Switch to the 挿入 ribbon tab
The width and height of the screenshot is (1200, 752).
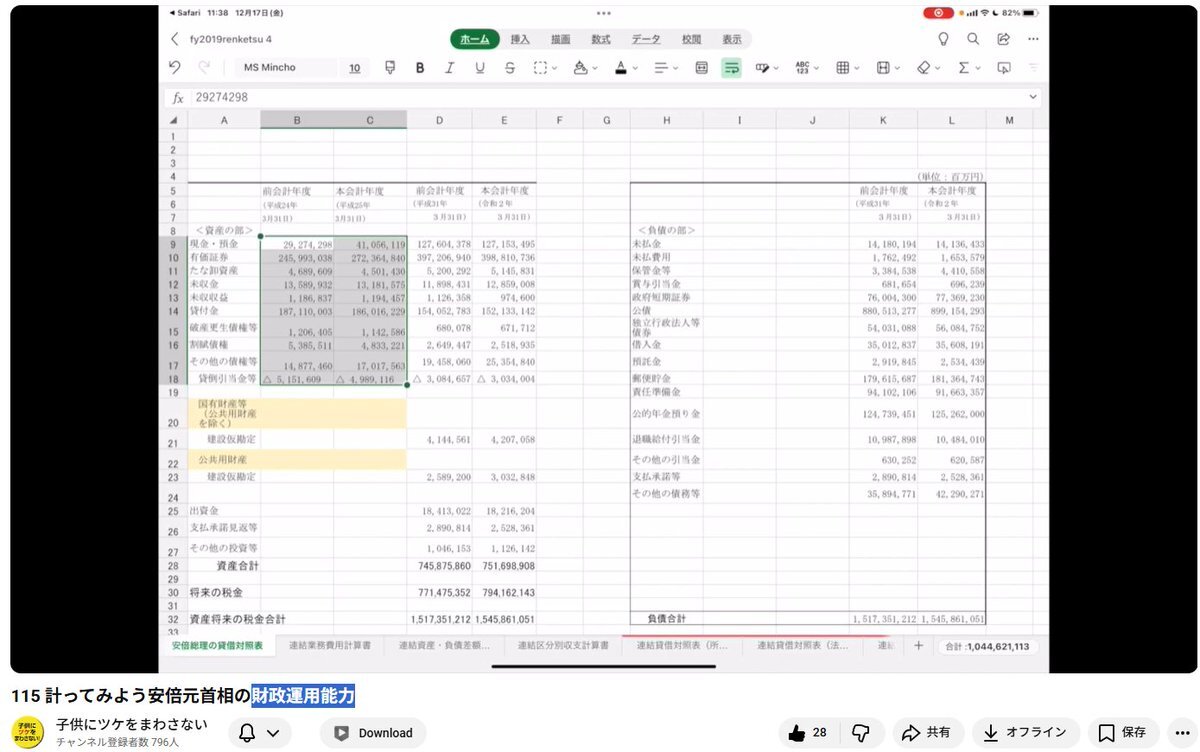pyautogui.click(x=520, y=39)
